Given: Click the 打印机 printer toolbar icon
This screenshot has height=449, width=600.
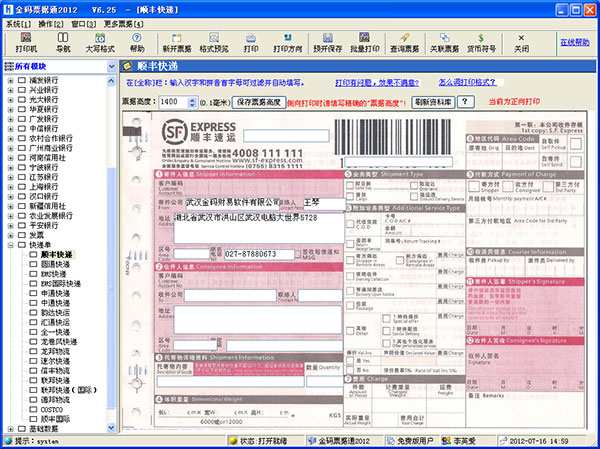Looking at the screenshot, I should coord(26,38).
